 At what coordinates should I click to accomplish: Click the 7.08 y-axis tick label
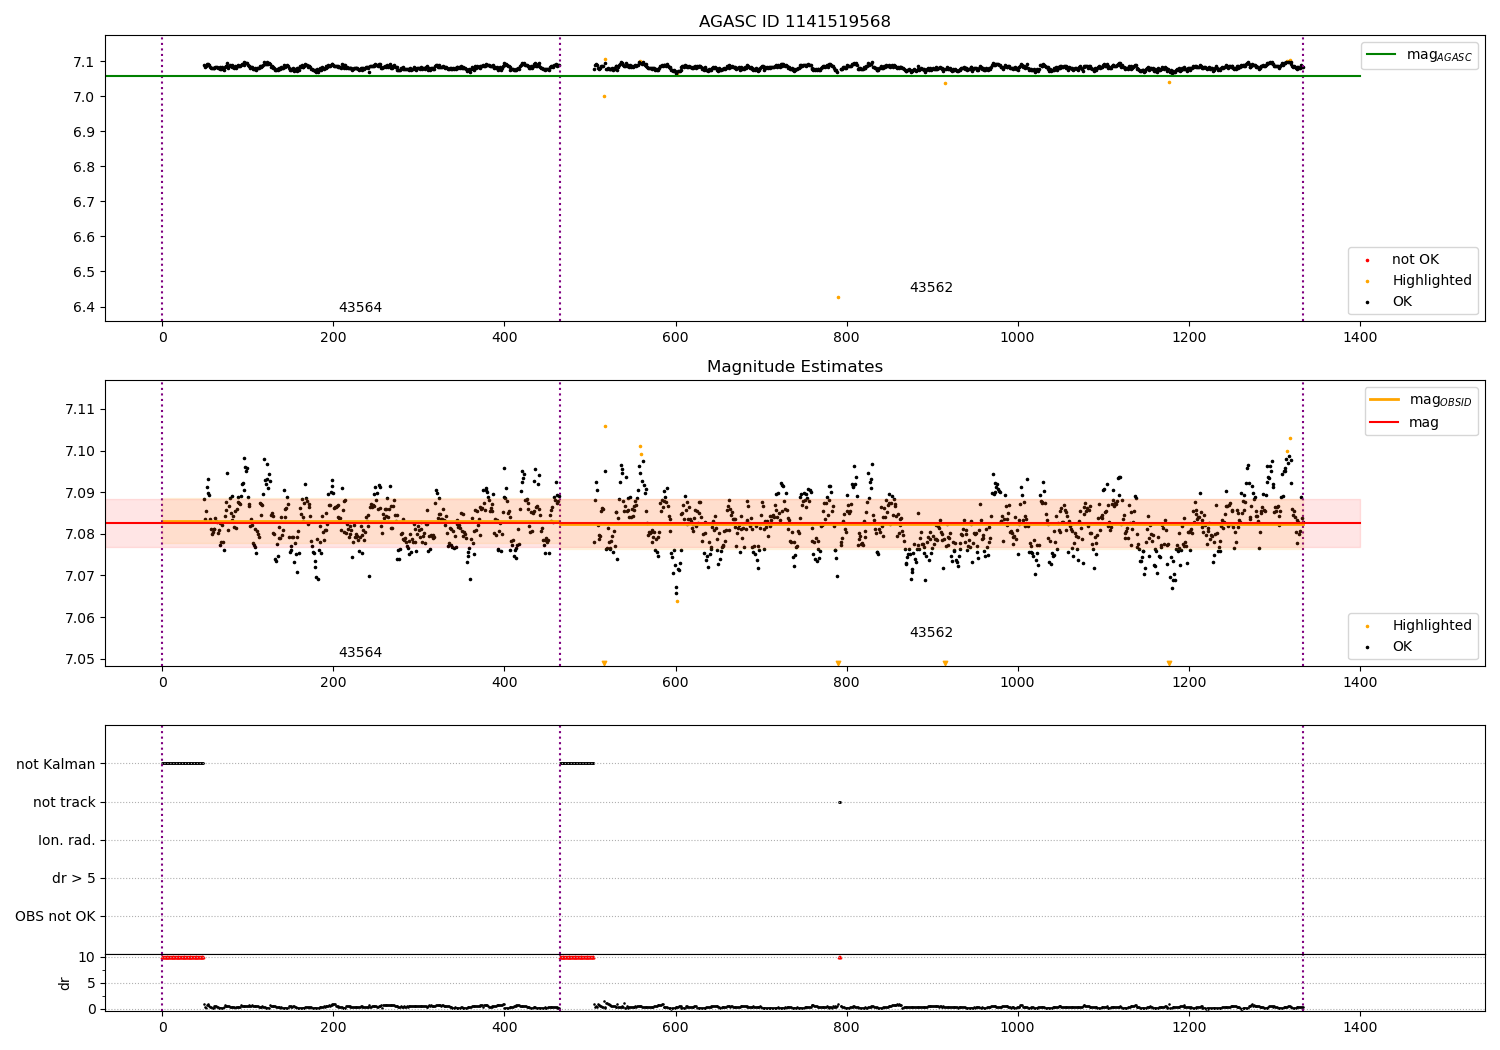(x=80, y=535)
